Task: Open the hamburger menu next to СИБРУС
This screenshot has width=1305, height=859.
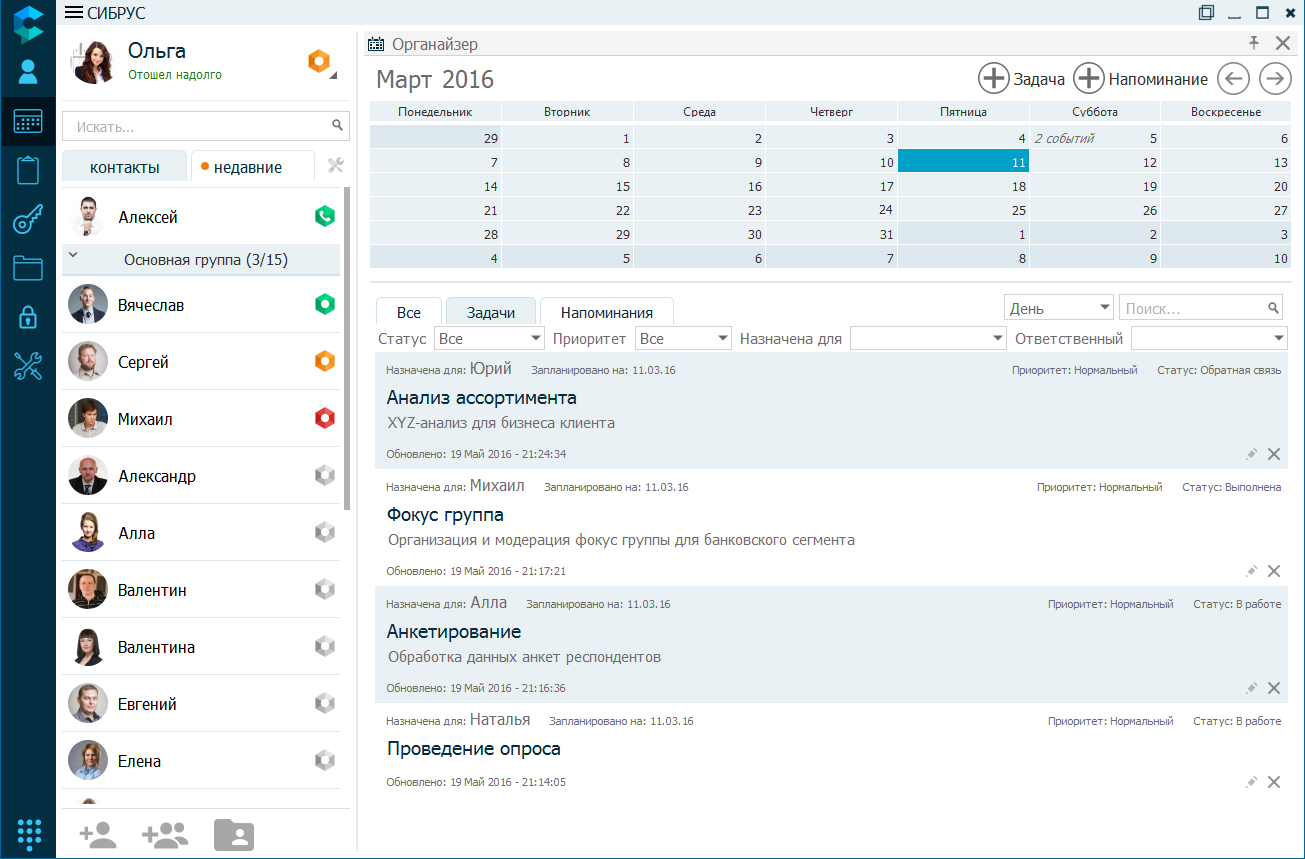Action: (x=73, y=12)
